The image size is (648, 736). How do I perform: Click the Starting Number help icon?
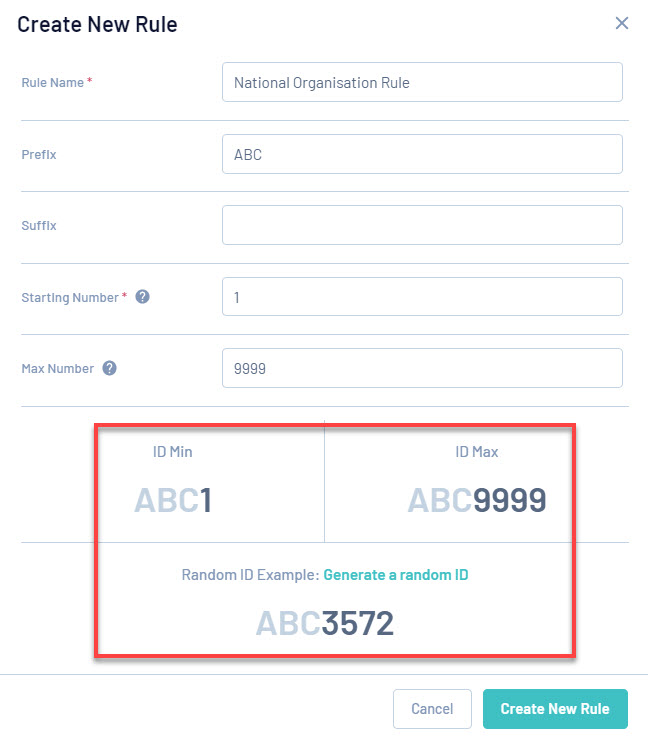[143, 297]
